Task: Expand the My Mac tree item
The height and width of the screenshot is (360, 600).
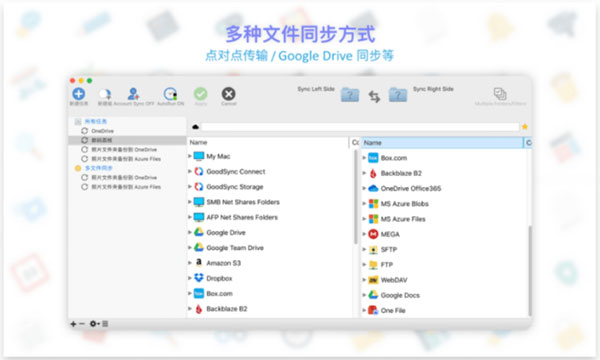Action: (x=190, y=156)
